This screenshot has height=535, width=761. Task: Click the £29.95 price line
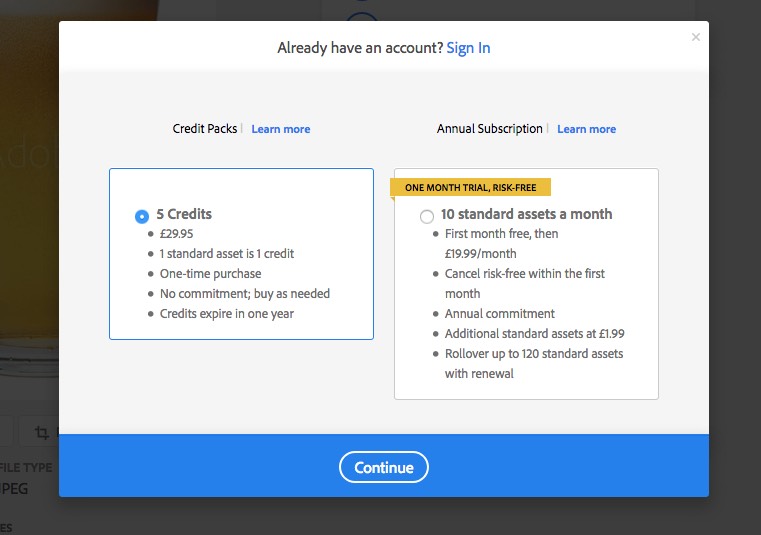tap(177, 234)
